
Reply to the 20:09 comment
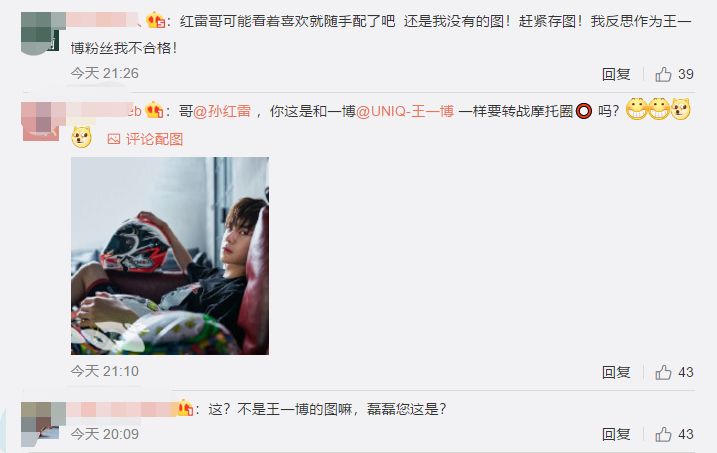point(616,434)
